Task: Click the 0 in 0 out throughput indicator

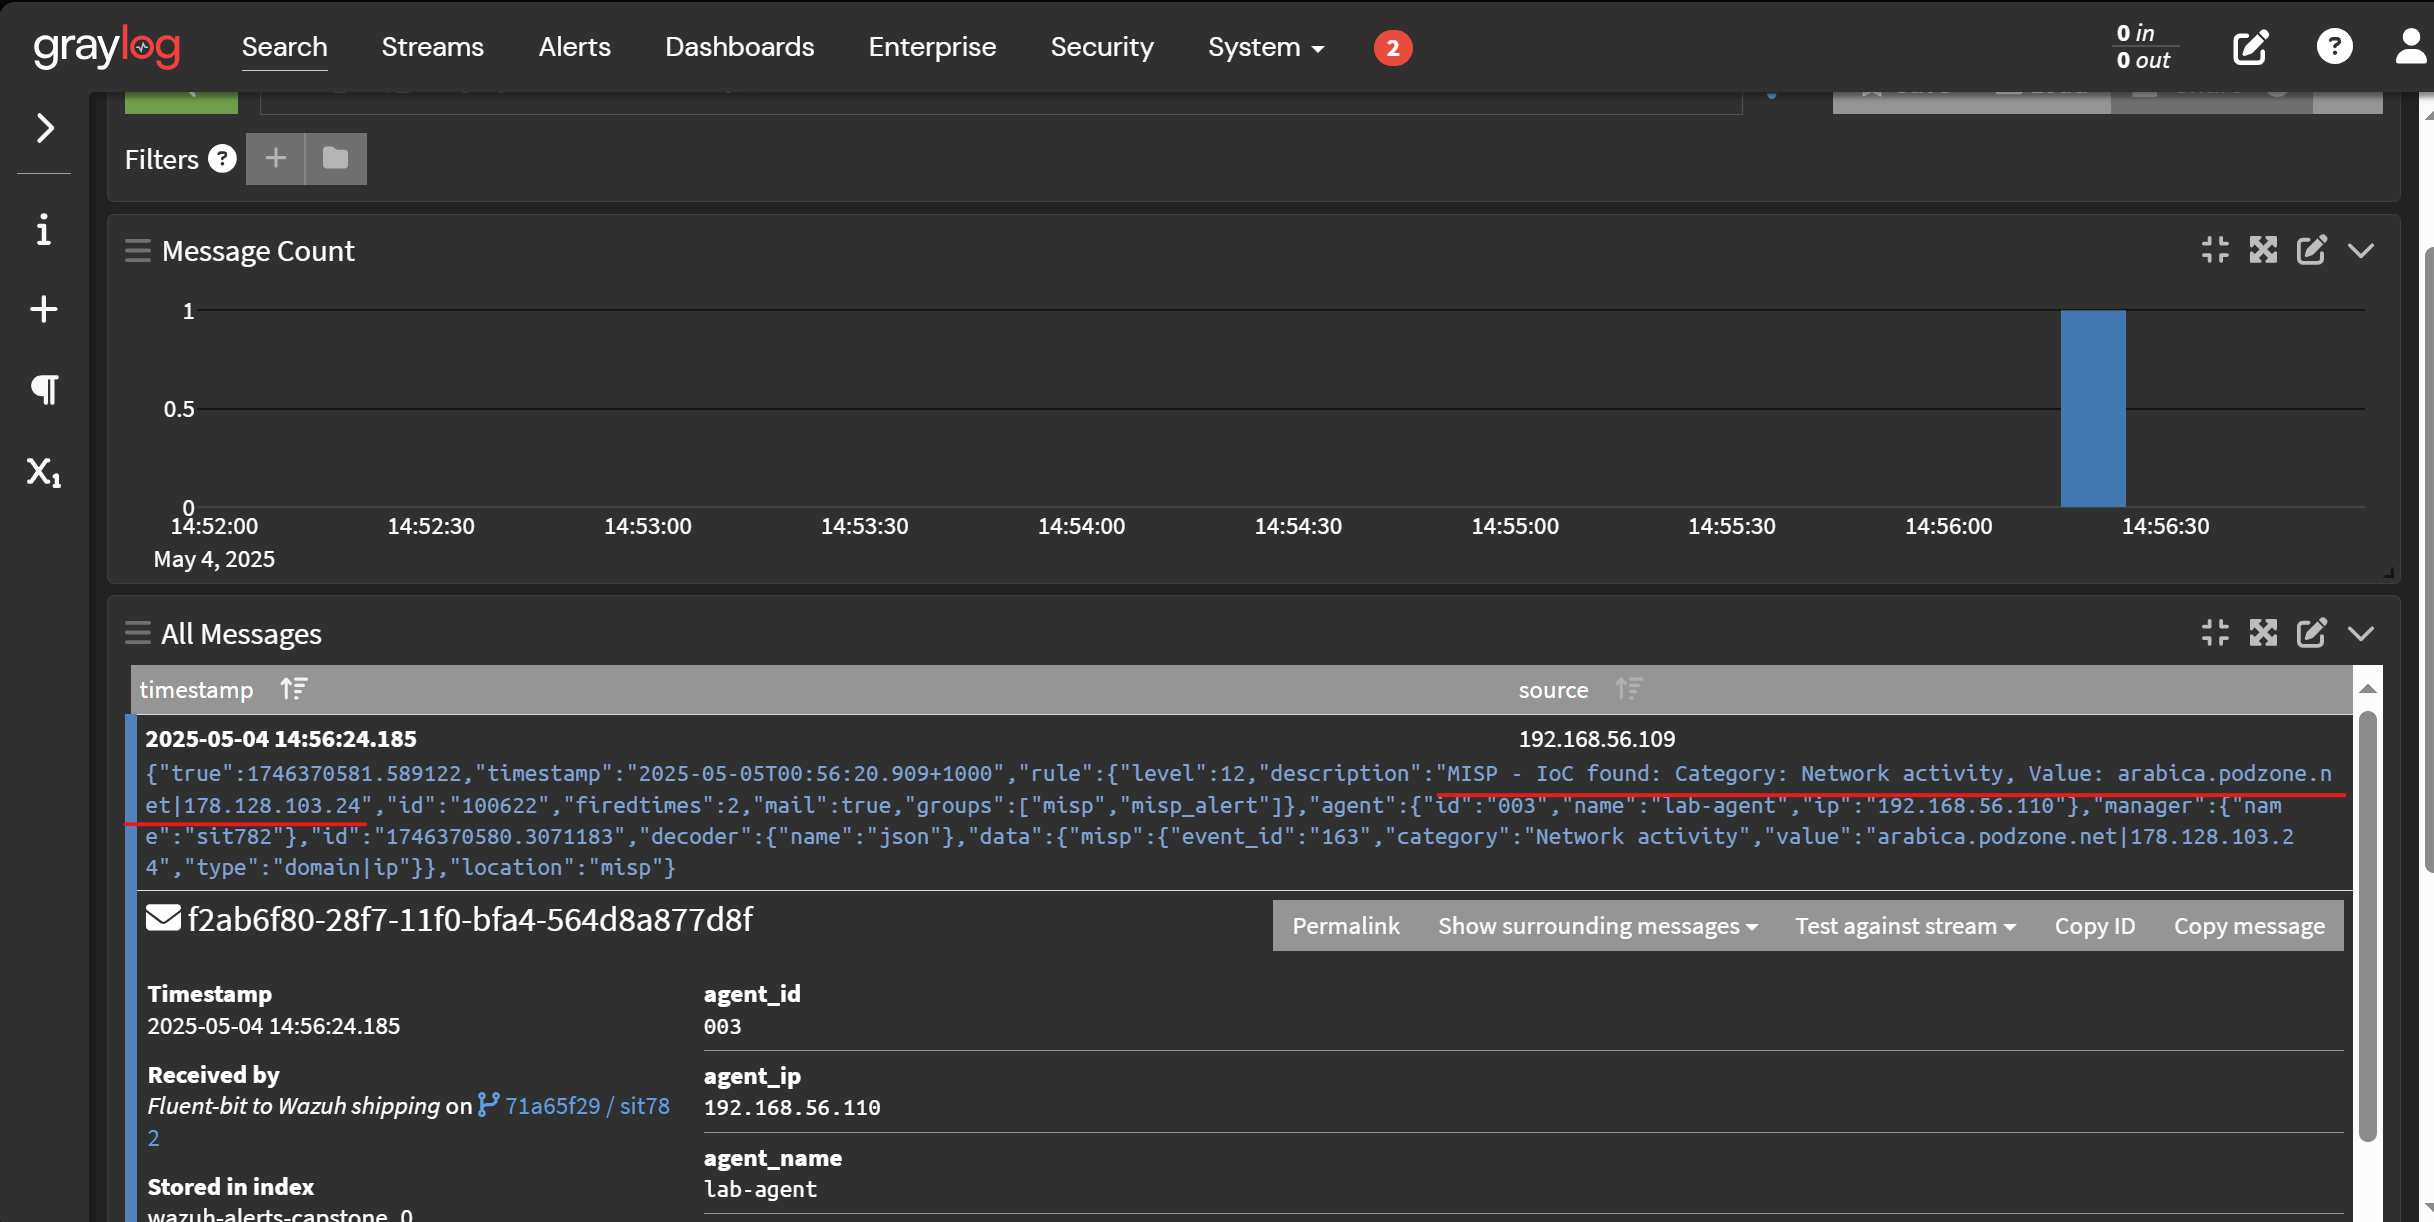Action: pyautogui.click(x=2144, y=47)
